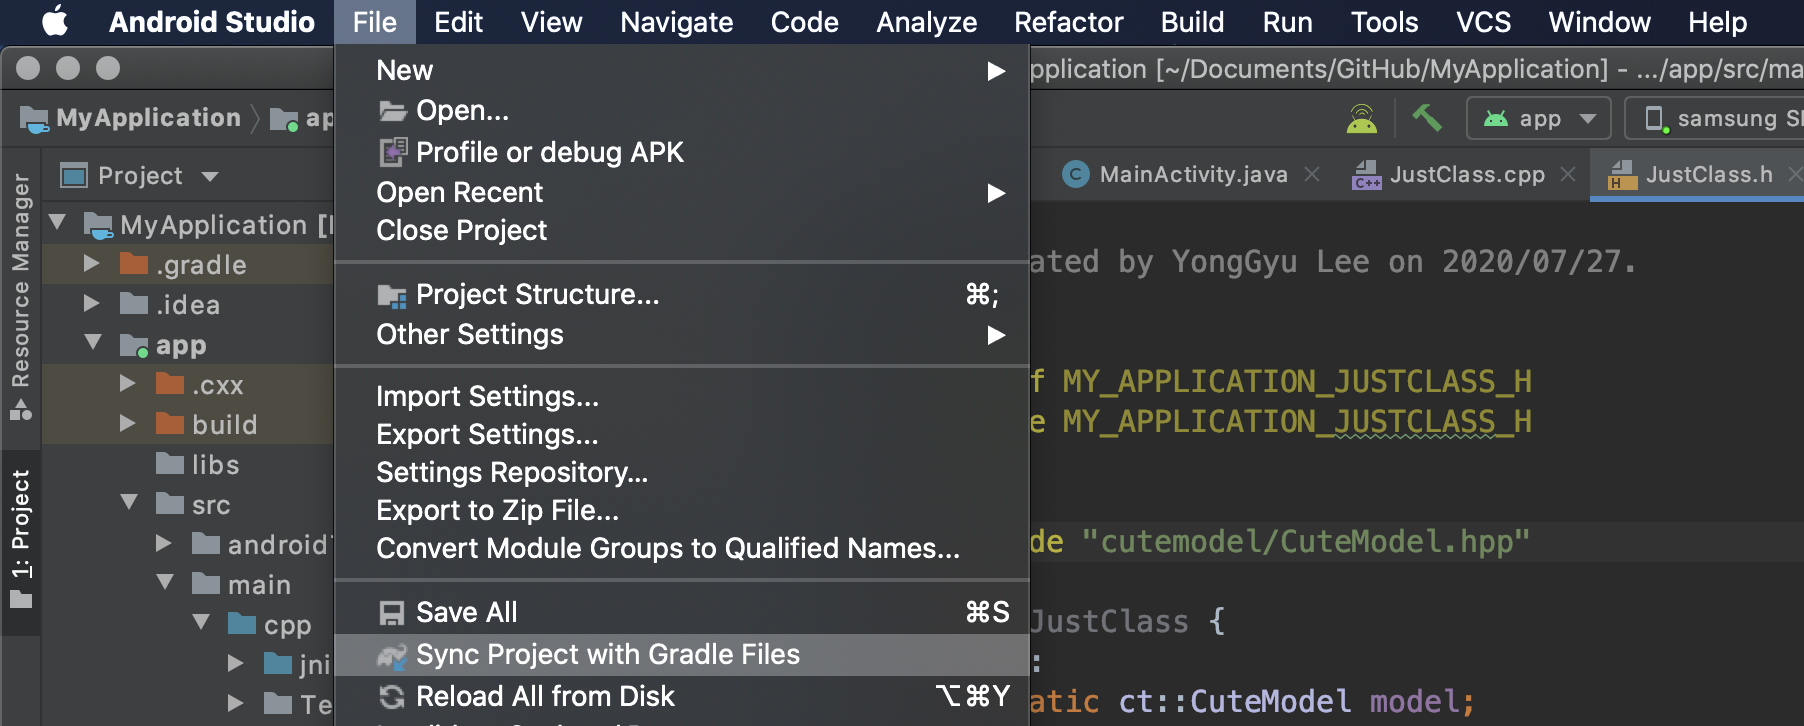Choose Convert Module Groups to Qualified Names
This screenshot has height=726, width=1804.
click(x=682, y=548)
